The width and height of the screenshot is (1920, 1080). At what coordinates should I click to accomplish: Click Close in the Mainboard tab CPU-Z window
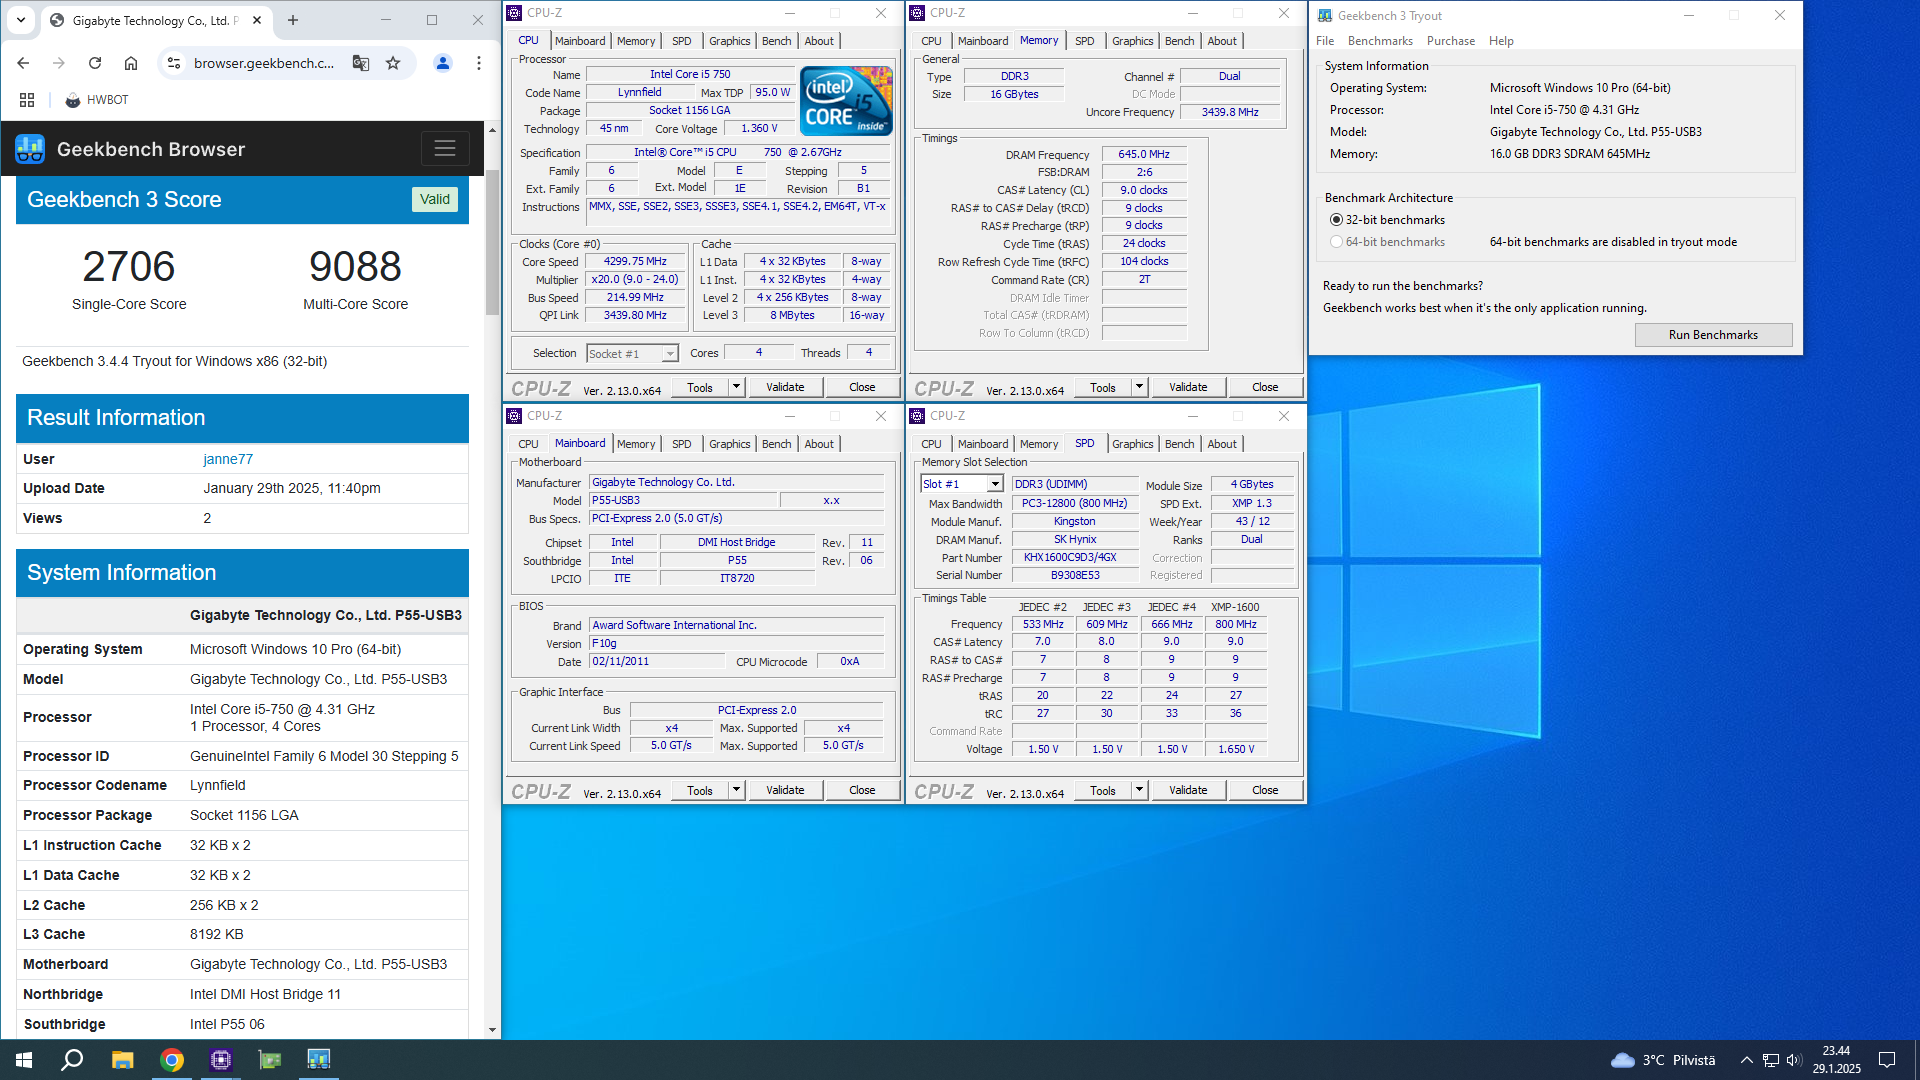862,790
